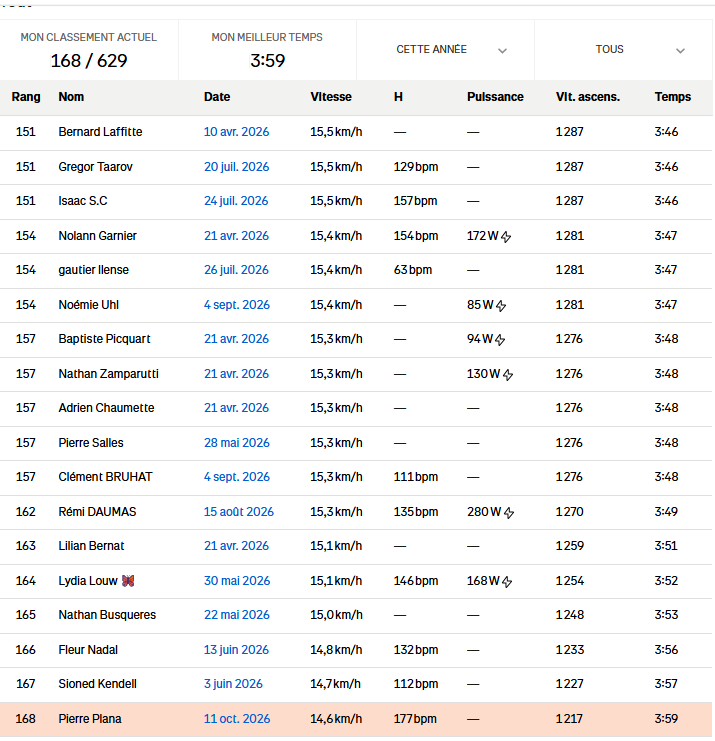Viewport: 715px width, 741px height.
Task: Open Baptiste Picquart's 21 avr. 2026 activity
Action: (x=236, y=339)
